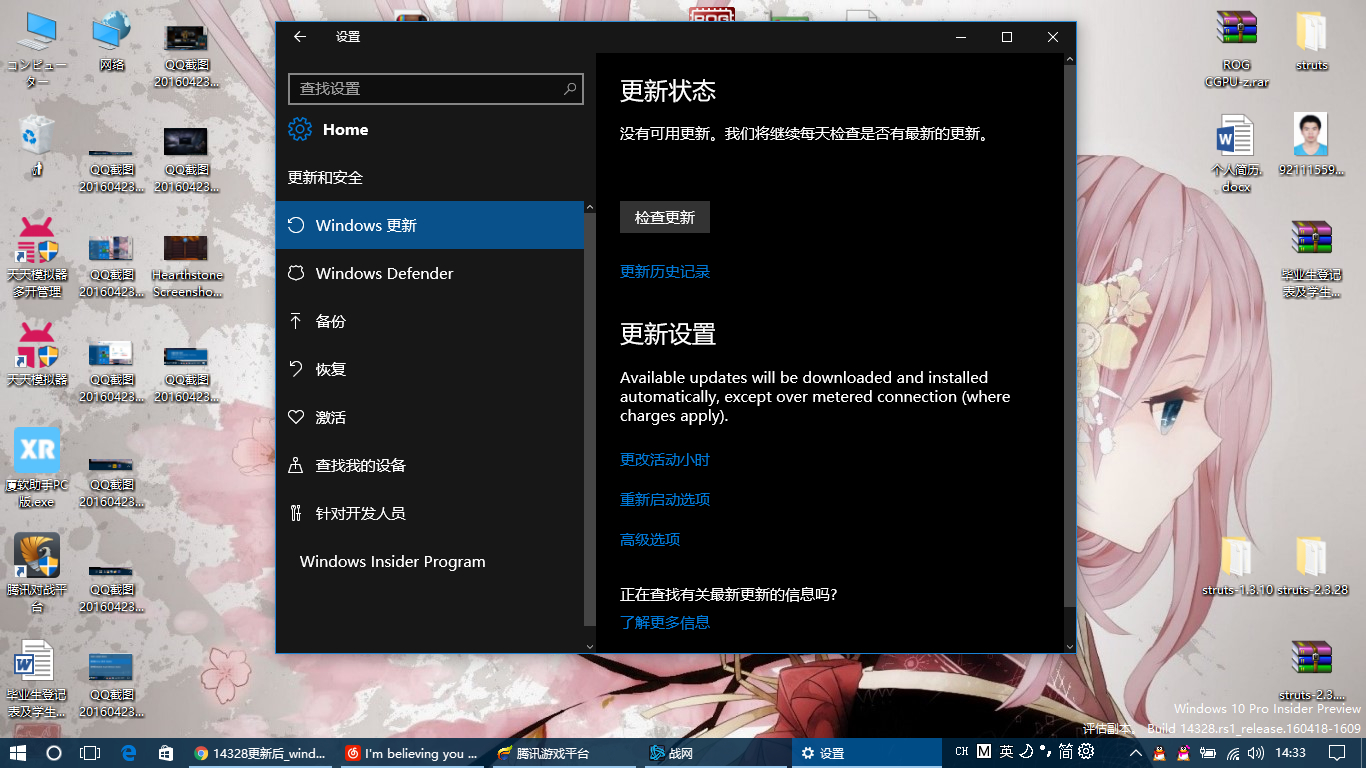Click the content pane scroll-down arrow

click(x=1070, y=646)
